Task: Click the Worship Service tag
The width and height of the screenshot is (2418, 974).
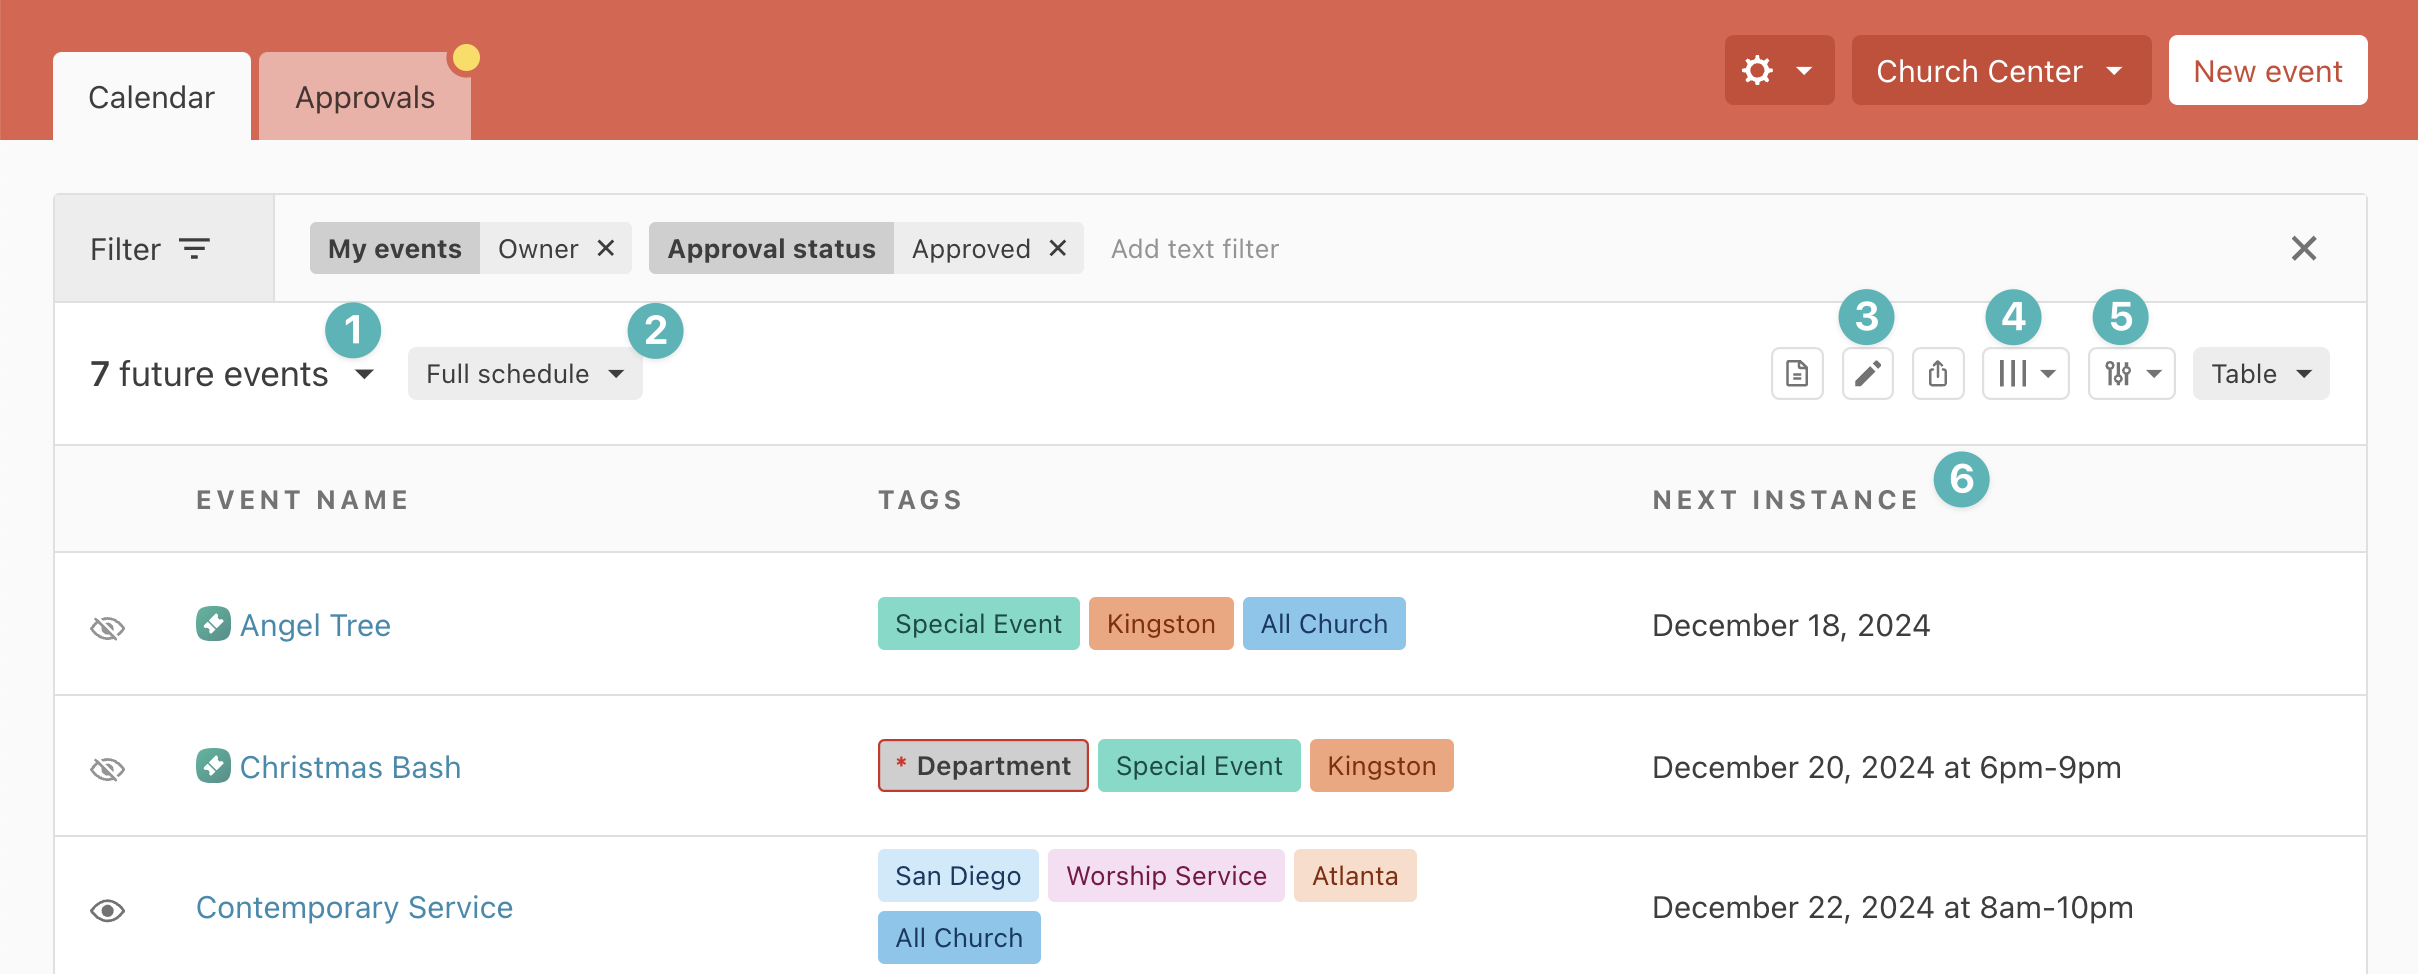Action: pyautogui.click(x=1166, y=876)
